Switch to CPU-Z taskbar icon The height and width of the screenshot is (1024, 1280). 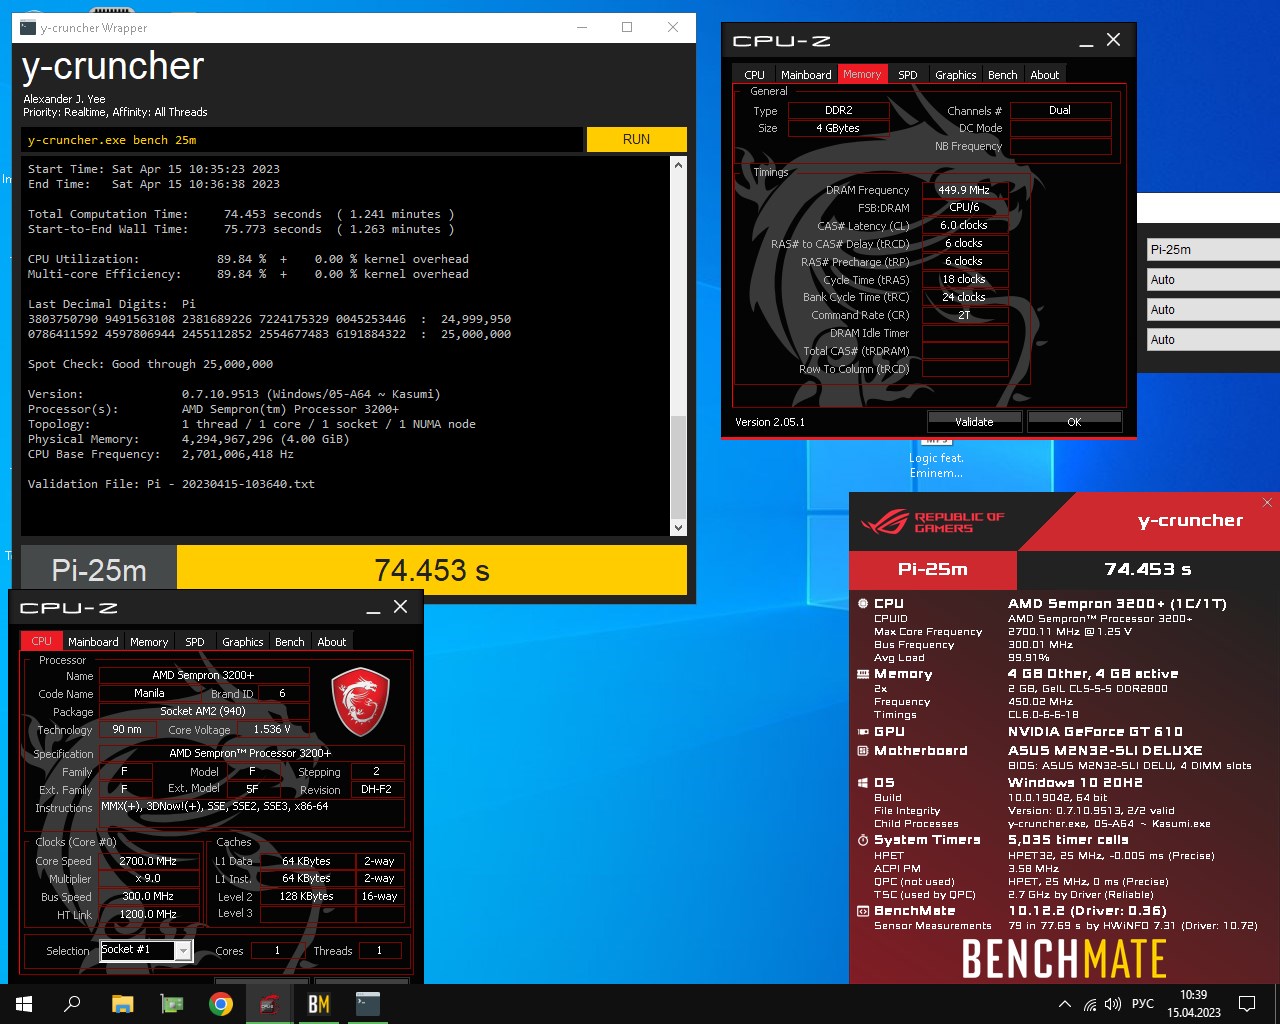269,1004
